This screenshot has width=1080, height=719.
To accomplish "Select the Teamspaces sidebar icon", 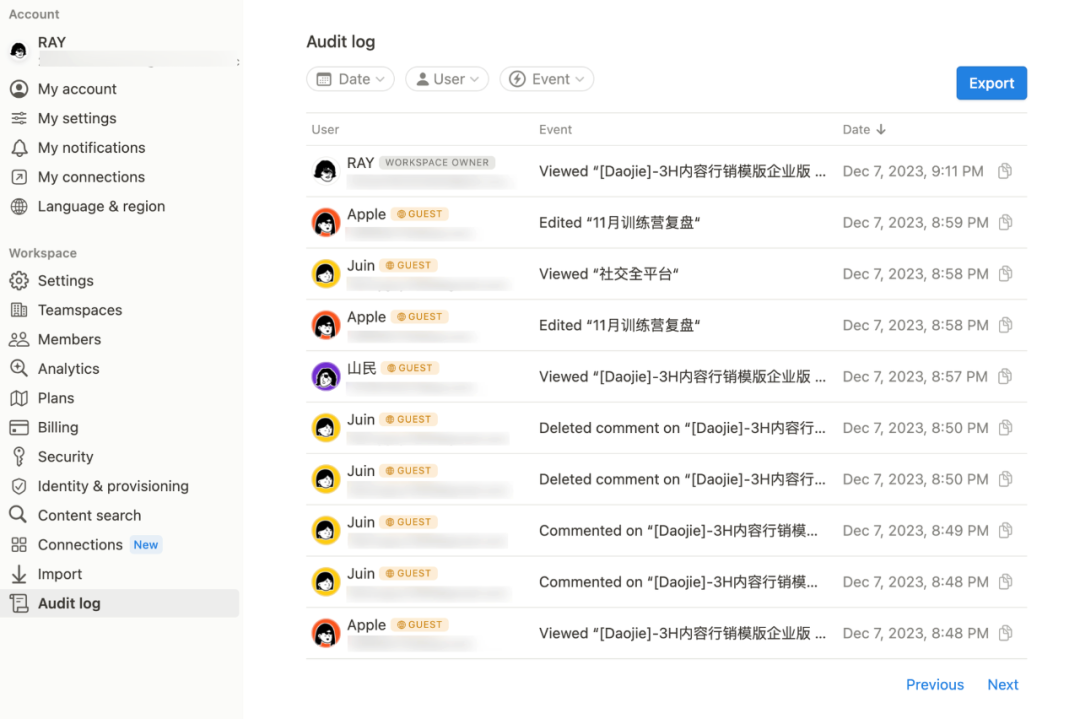I will (21, 310).
